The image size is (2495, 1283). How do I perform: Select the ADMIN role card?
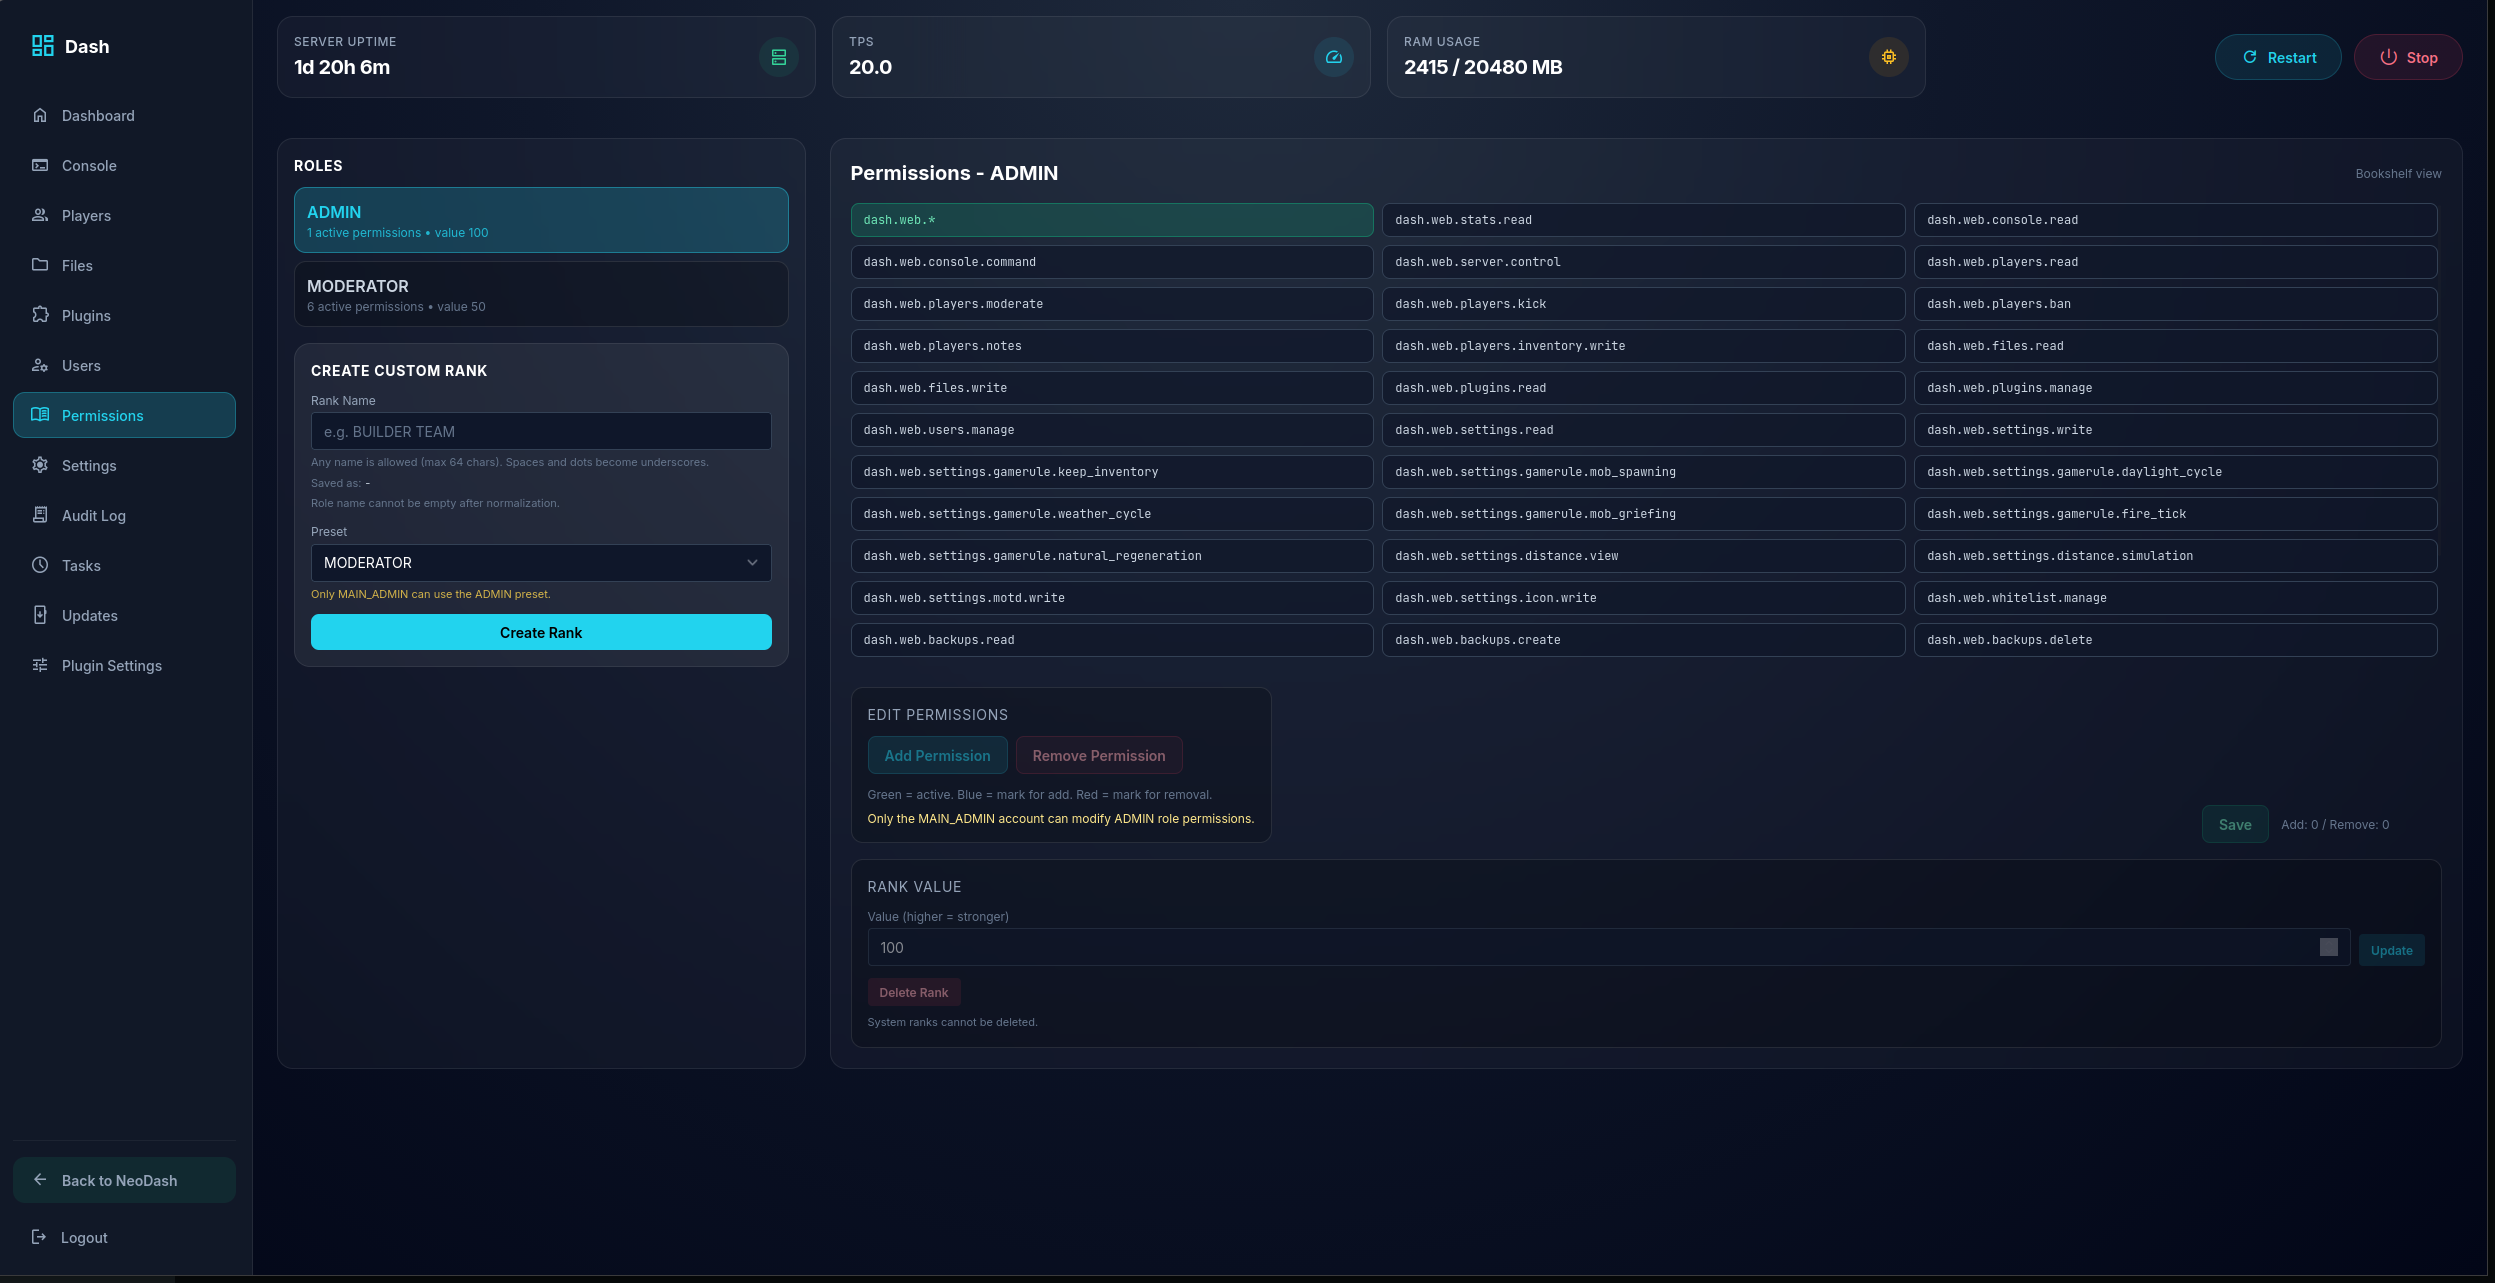click(x=541, y=220)
